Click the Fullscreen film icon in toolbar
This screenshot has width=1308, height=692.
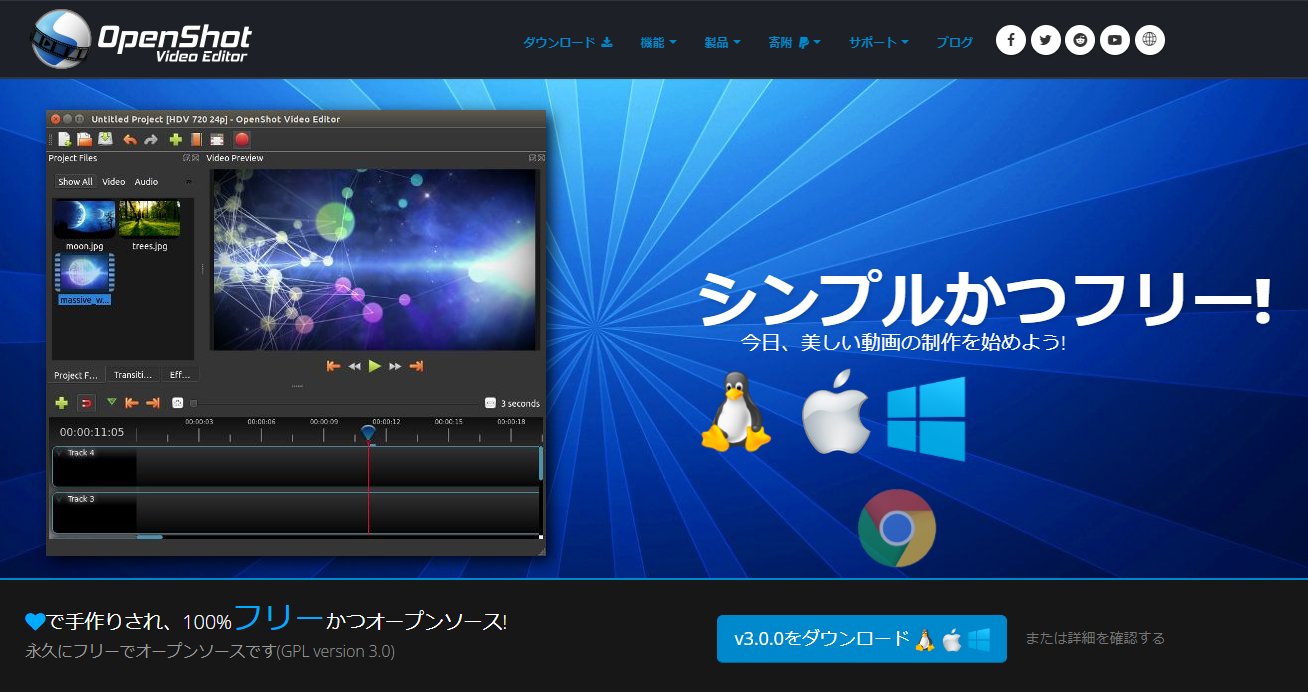216,140
